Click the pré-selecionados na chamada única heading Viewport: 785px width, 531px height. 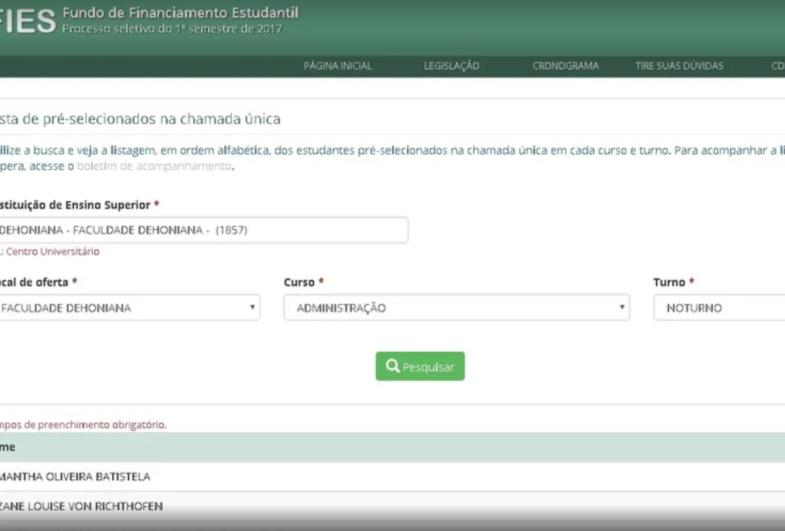click(x=140, y=119)
